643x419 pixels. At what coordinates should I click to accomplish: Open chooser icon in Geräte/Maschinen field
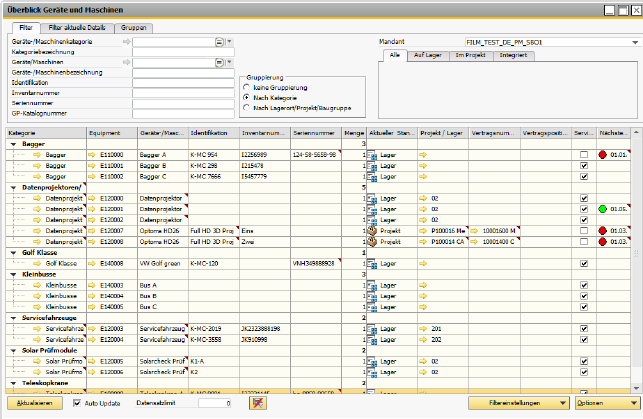219,62
